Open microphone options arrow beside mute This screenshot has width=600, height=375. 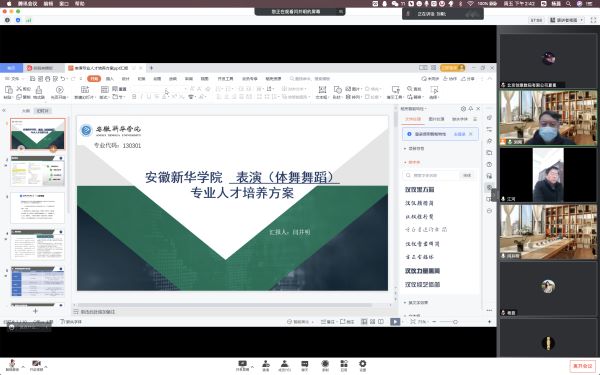[23, 367]
